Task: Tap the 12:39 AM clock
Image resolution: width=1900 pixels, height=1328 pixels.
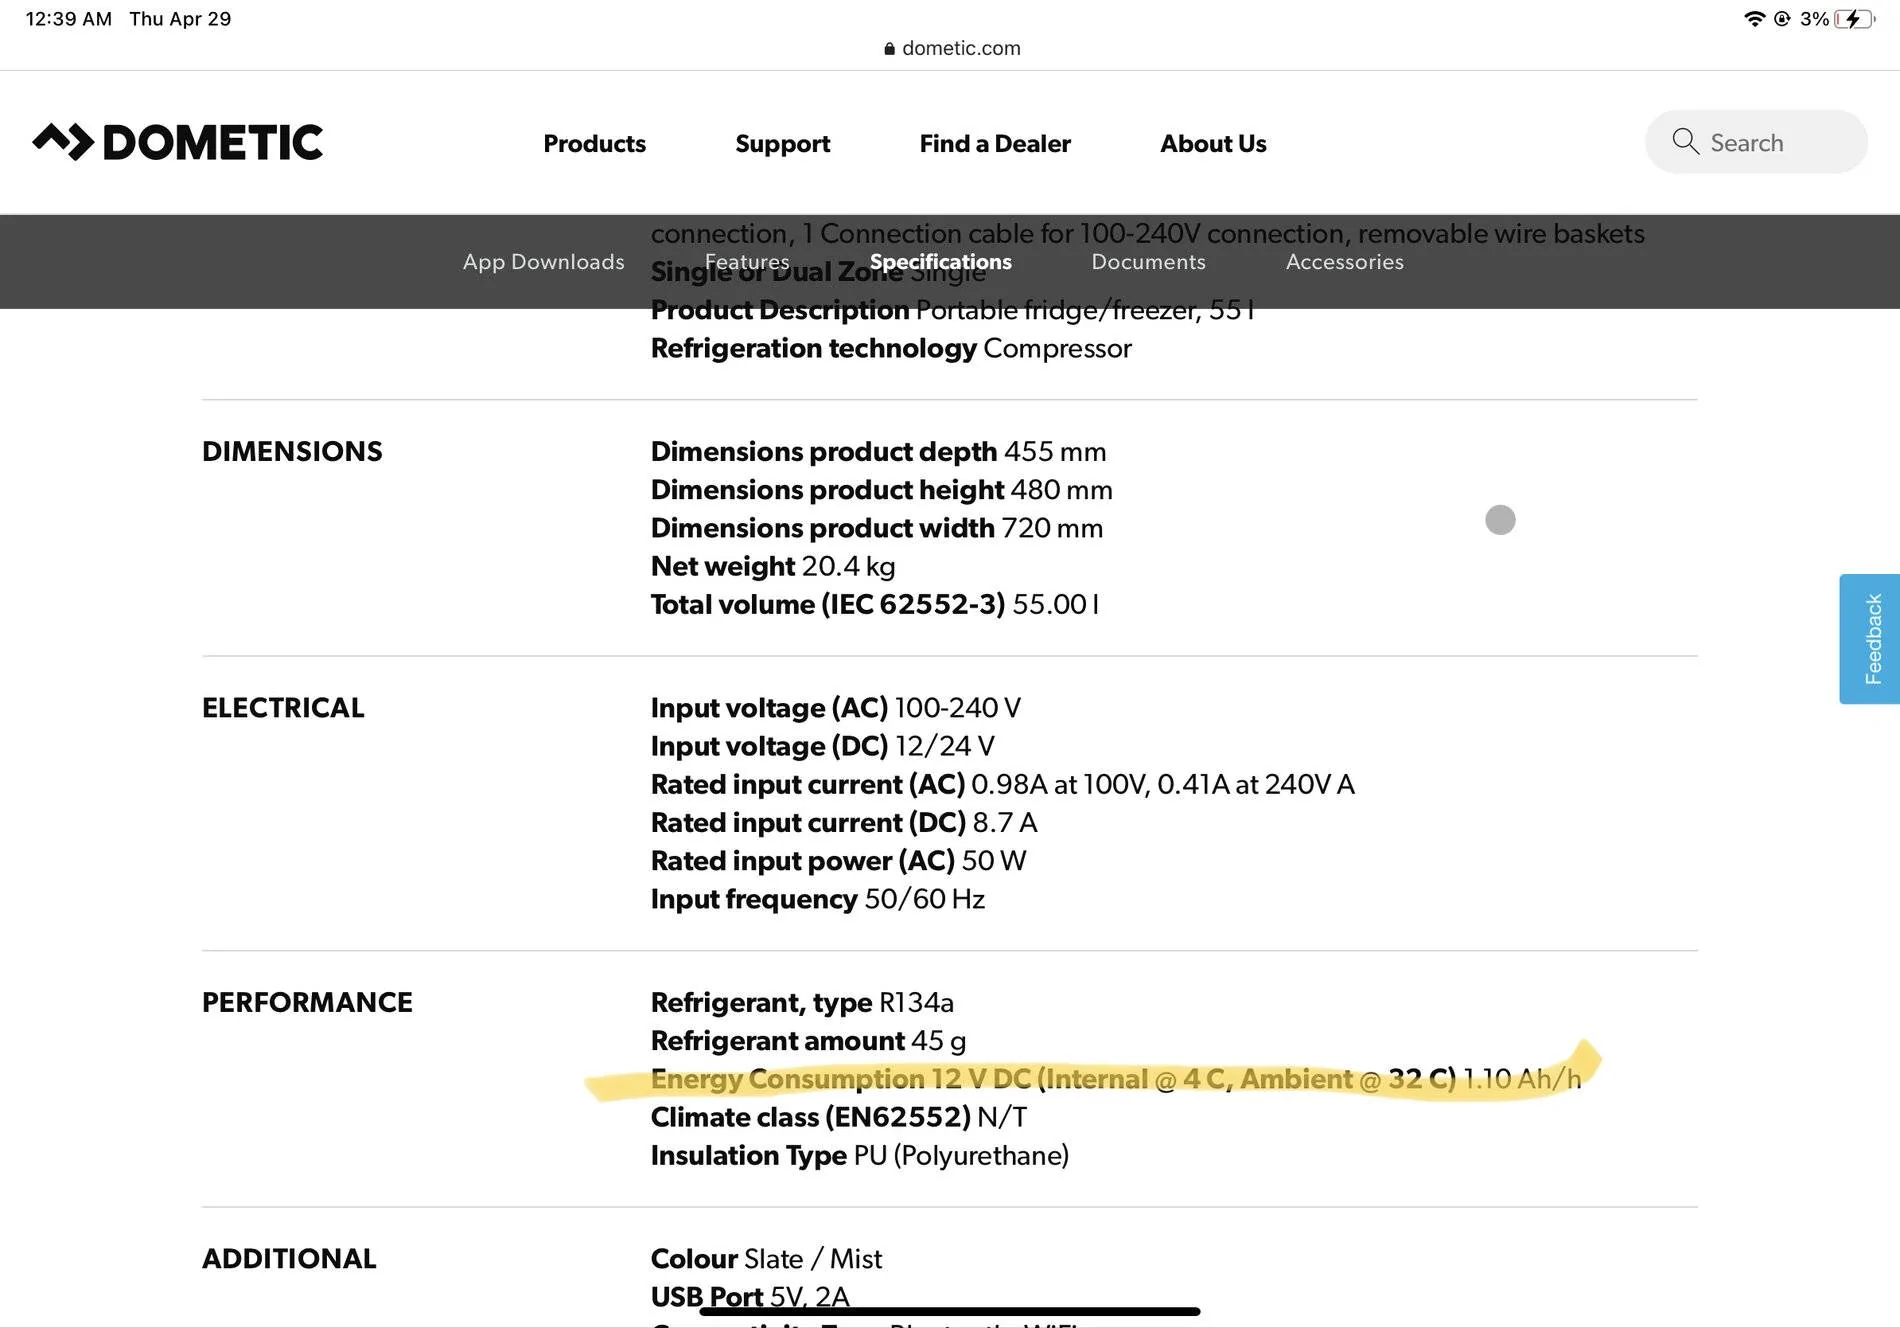Action: click(x=69, y=19)
